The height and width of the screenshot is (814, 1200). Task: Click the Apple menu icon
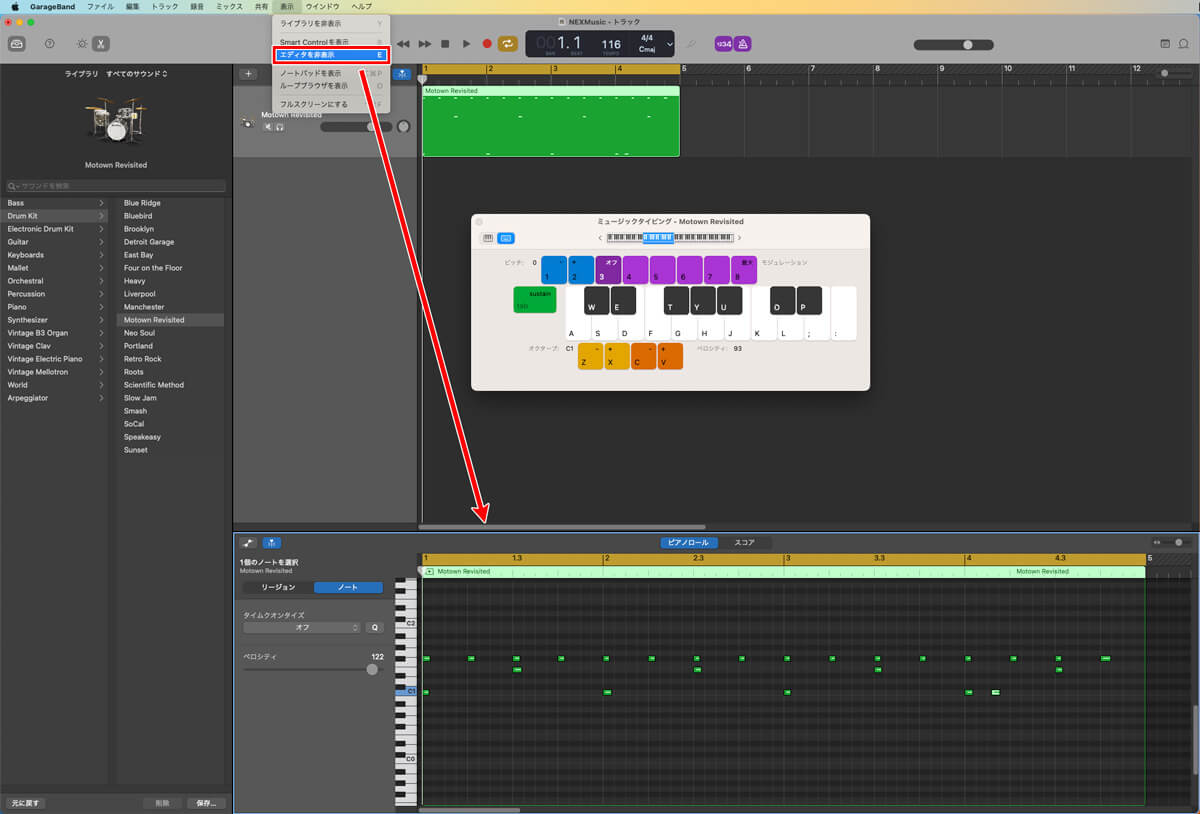tap(15, 6)
